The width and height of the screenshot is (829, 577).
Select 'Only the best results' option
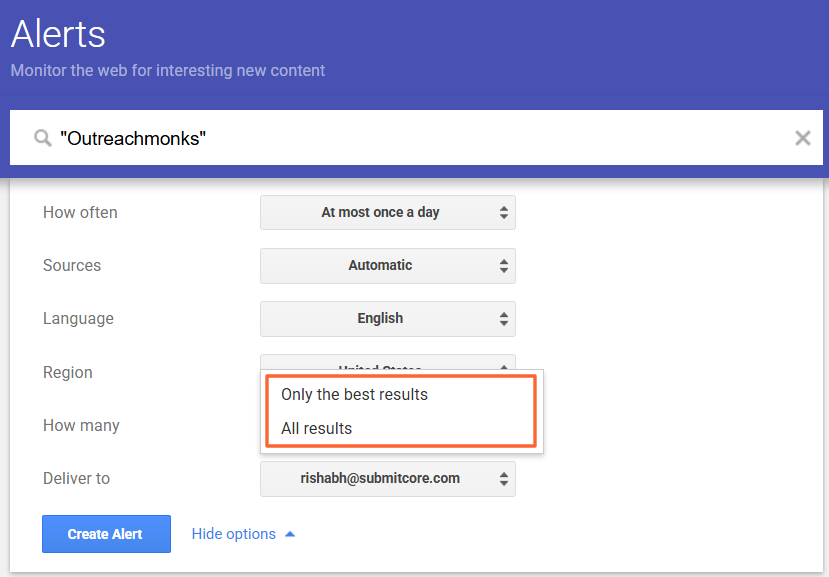pyautogui.click(x=354, y=394)
